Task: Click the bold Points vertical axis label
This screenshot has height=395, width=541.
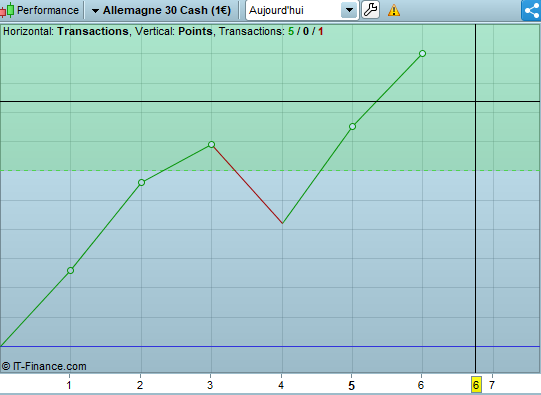Action: click(x=195, y=31)
